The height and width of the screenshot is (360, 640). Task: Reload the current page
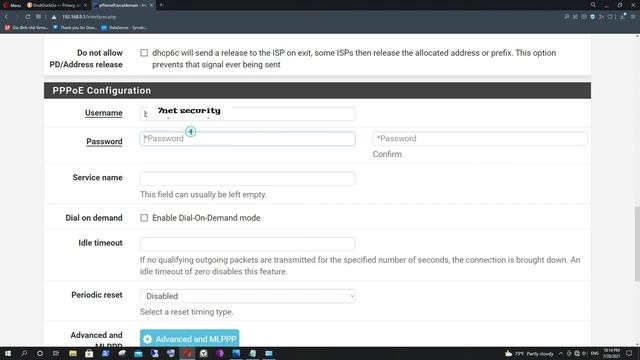28,17
